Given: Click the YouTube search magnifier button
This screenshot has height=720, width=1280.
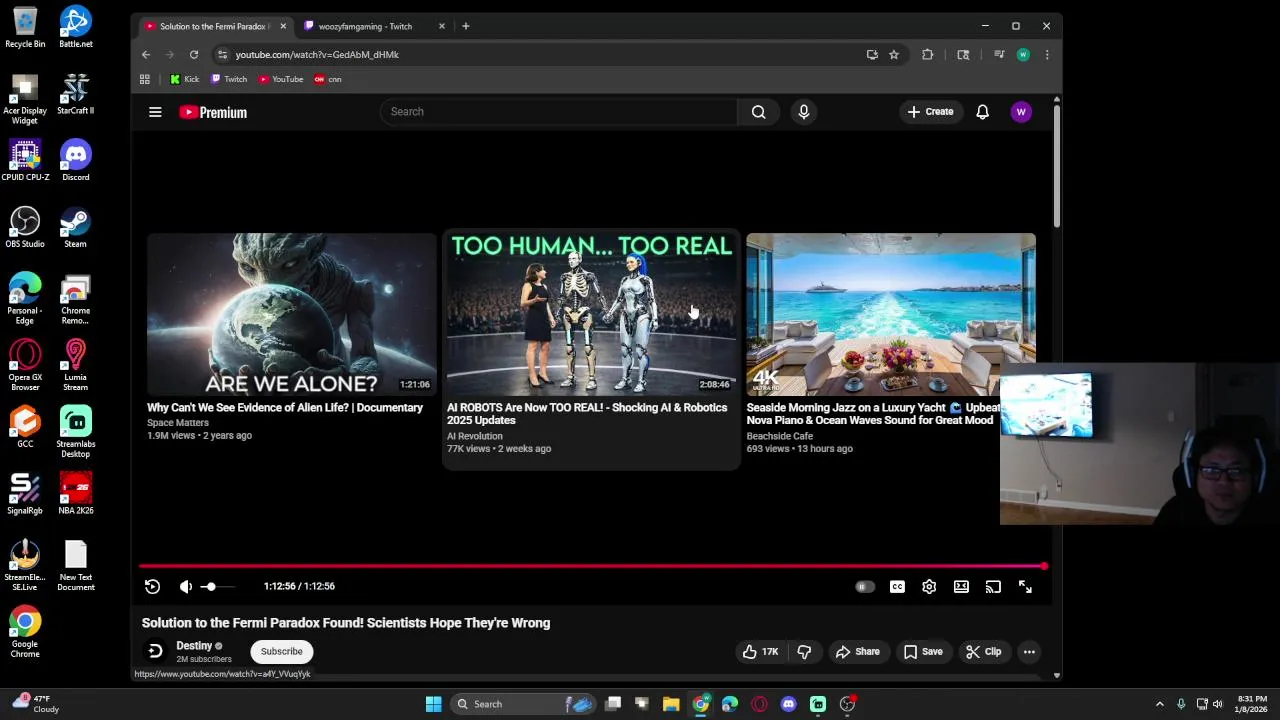Looking at the screenshot, I should pyautogui.click(x=759, y=112).
